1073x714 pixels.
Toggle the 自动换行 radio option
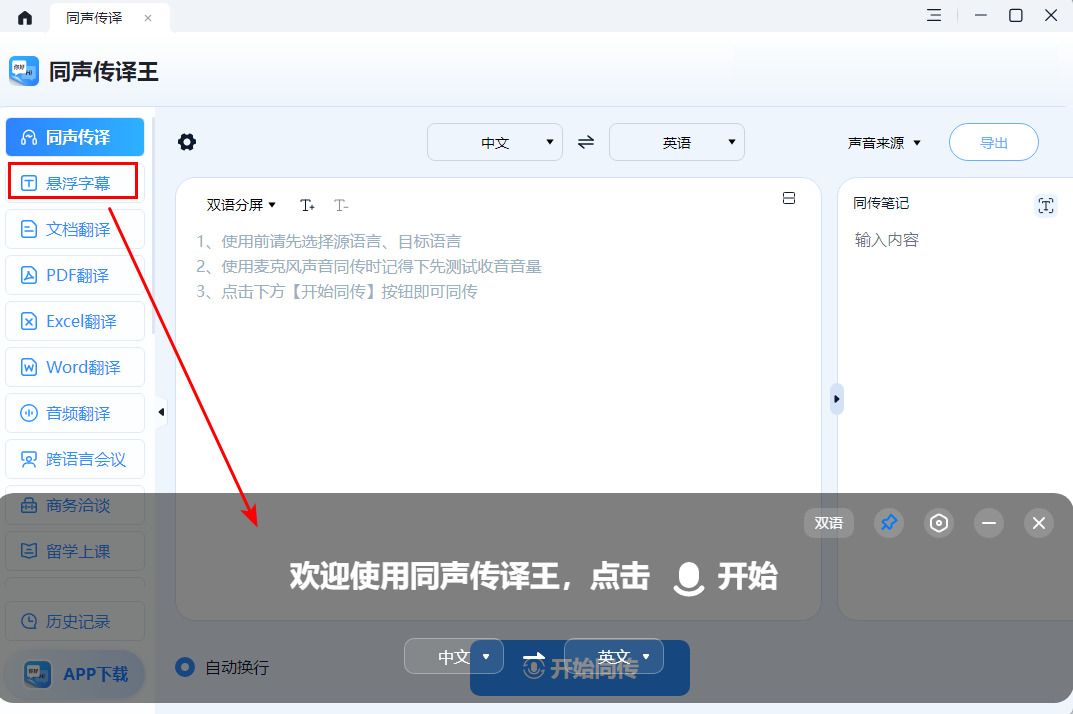tap(185, 667)
